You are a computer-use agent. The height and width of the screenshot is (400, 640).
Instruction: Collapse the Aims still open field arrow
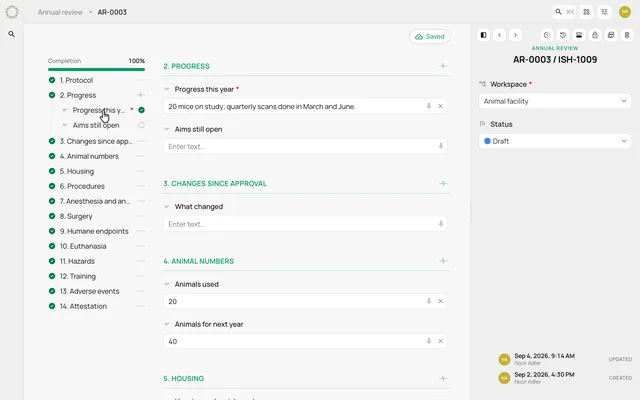click(167, 129)
